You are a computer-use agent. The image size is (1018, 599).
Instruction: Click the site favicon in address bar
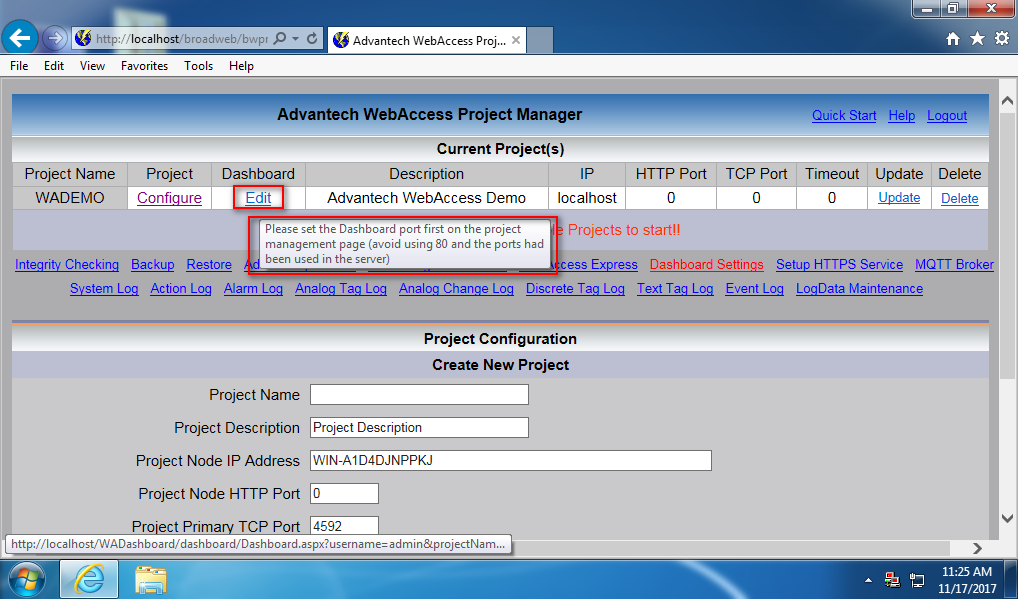(83, 39)
